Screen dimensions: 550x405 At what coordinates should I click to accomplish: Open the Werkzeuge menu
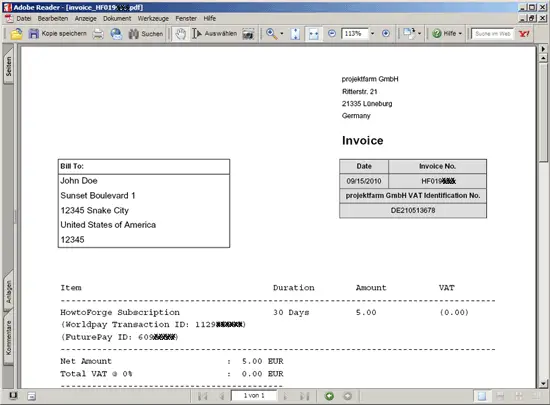click(153, 18)
